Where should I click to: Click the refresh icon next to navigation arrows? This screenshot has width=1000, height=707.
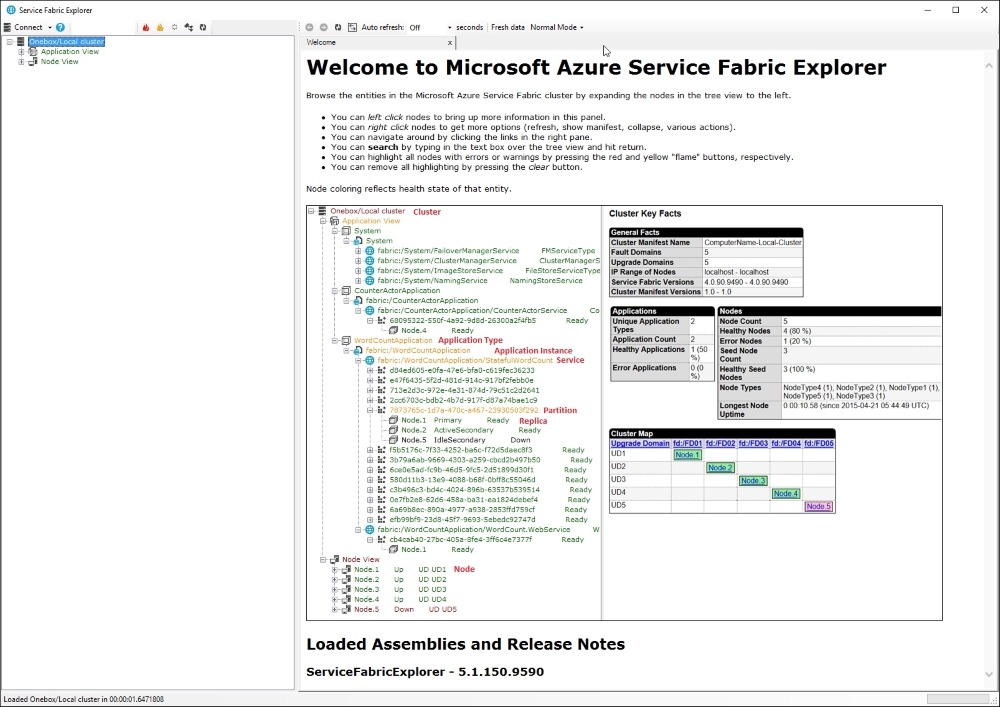pyautogui.click(x=338, y=27)
